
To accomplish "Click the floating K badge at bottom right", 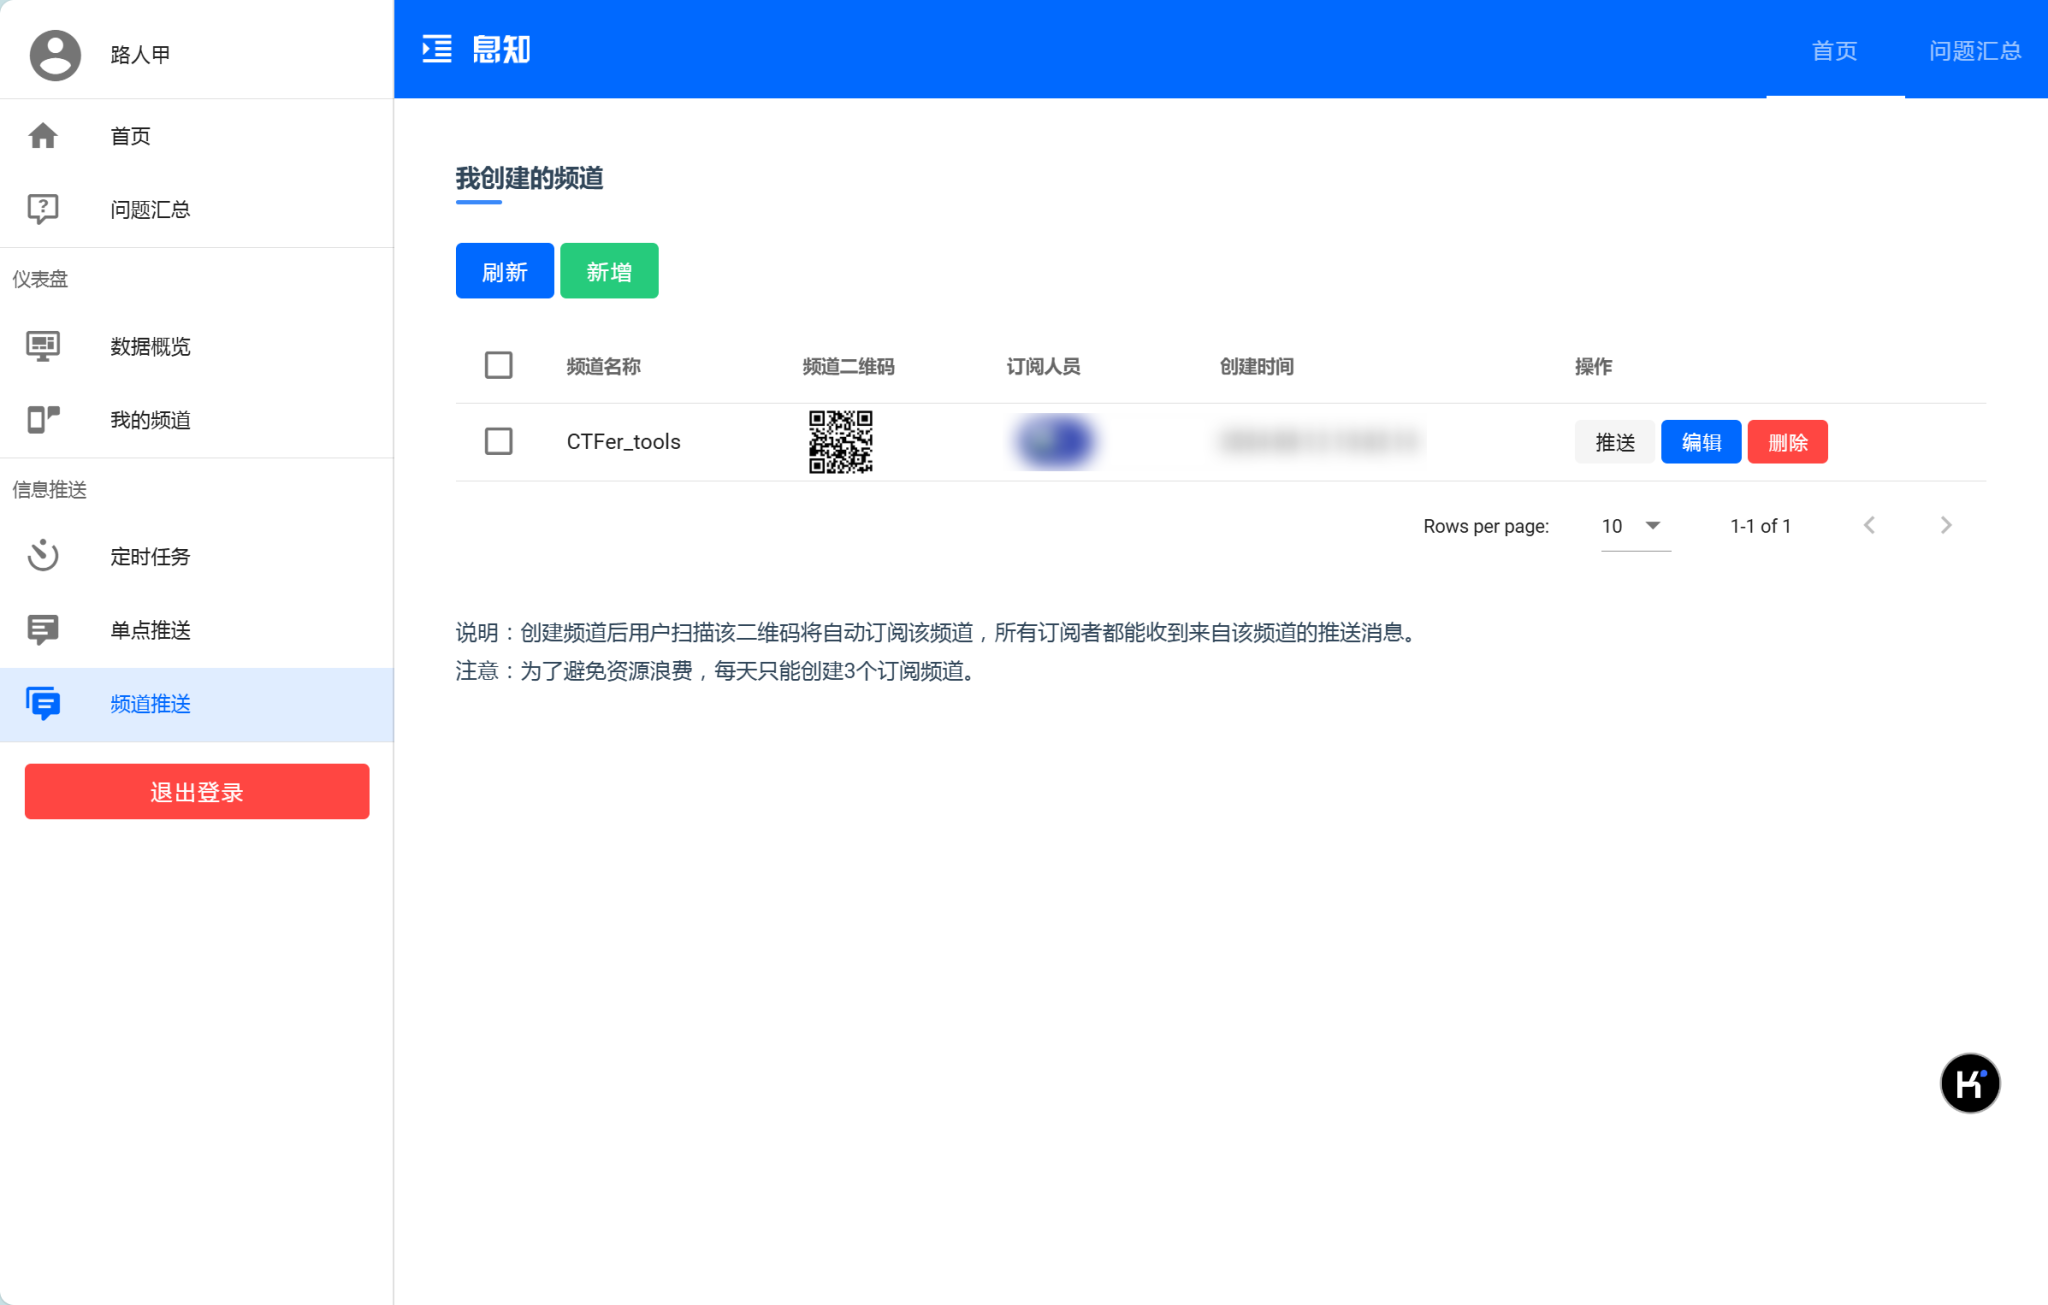I will coord(1970,1083).
